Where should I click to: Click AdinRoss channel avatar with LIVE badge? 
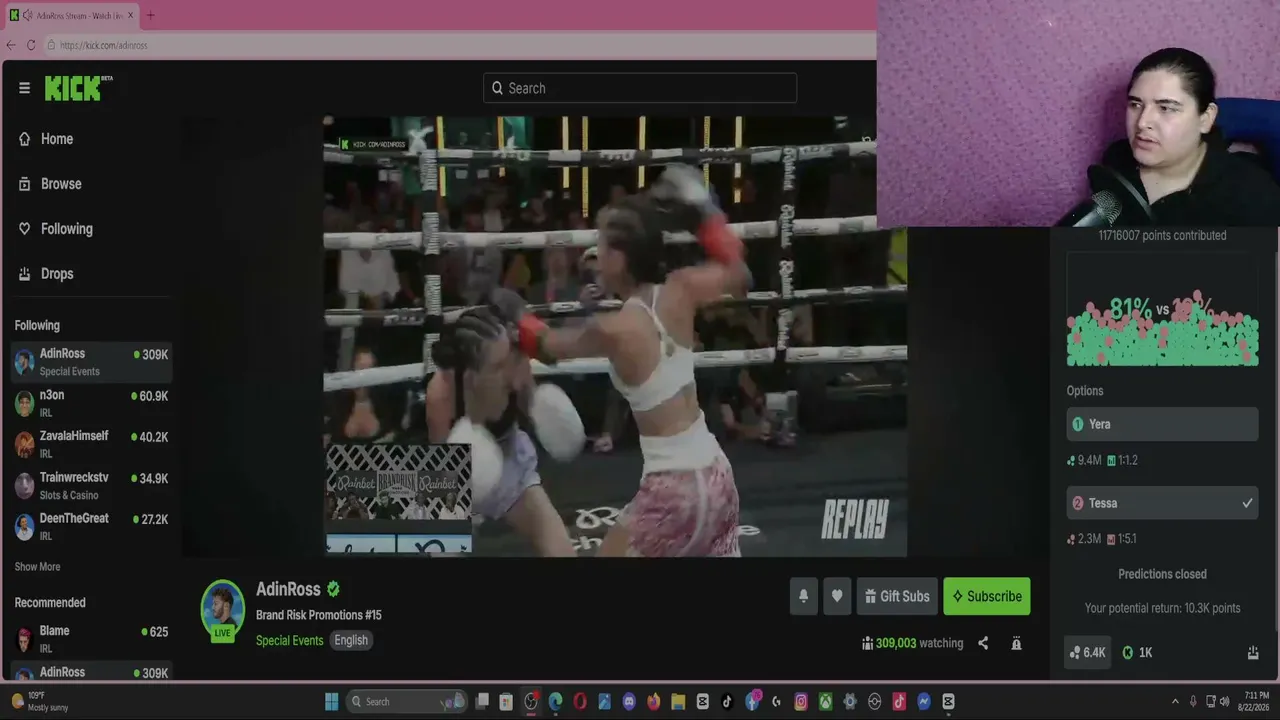[x=222, y=609]
